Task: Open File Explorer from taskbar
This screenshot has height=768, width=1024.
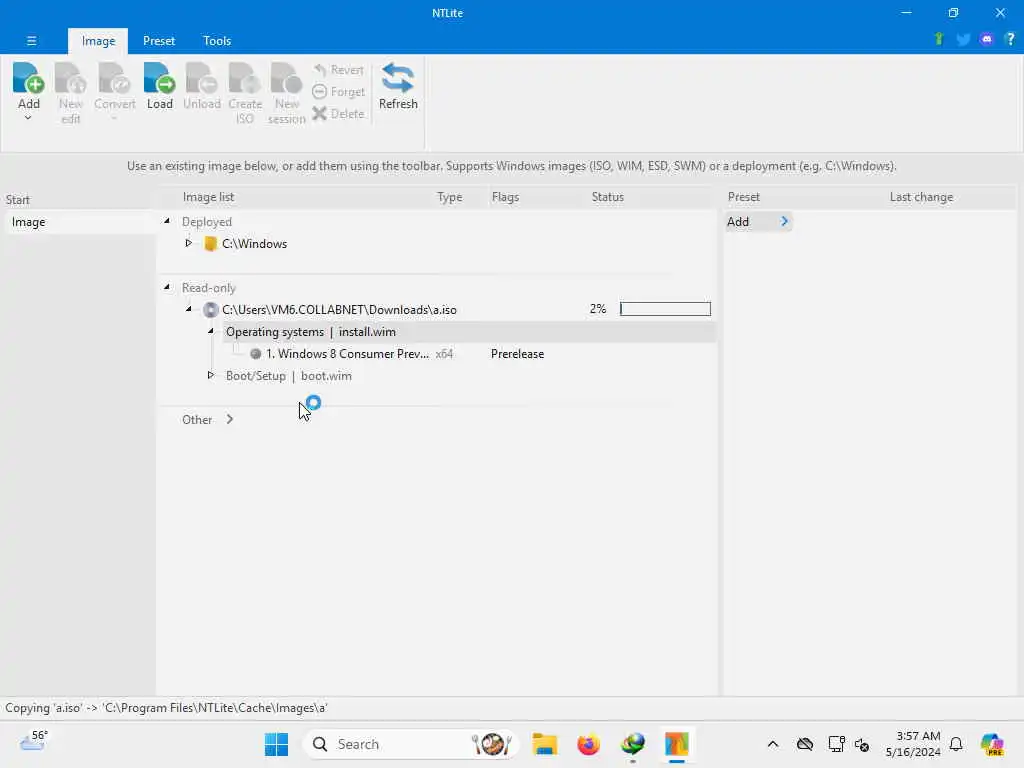Action: (x=544, y=744)
